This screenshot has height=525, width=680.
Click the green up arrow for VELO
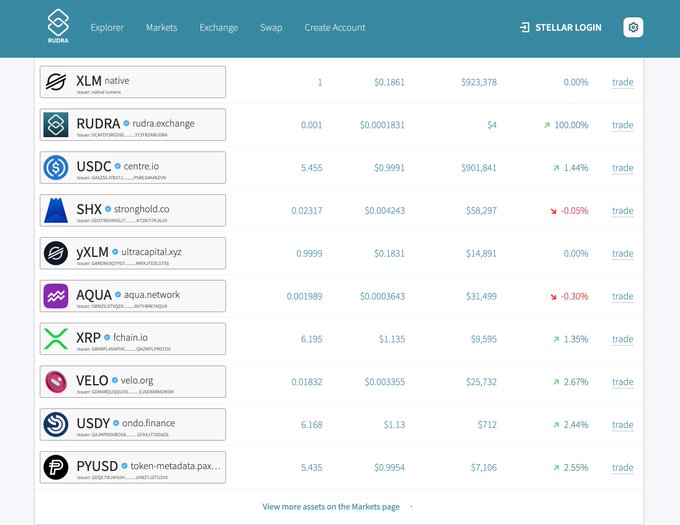coord(556,382)
